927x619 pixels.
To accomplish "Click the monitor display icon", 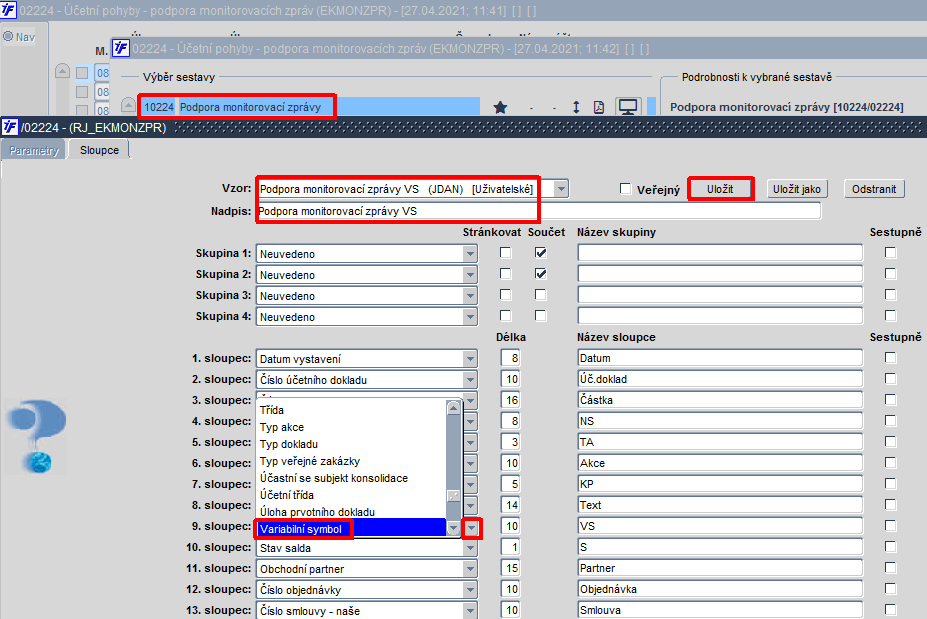I will 627,107.
